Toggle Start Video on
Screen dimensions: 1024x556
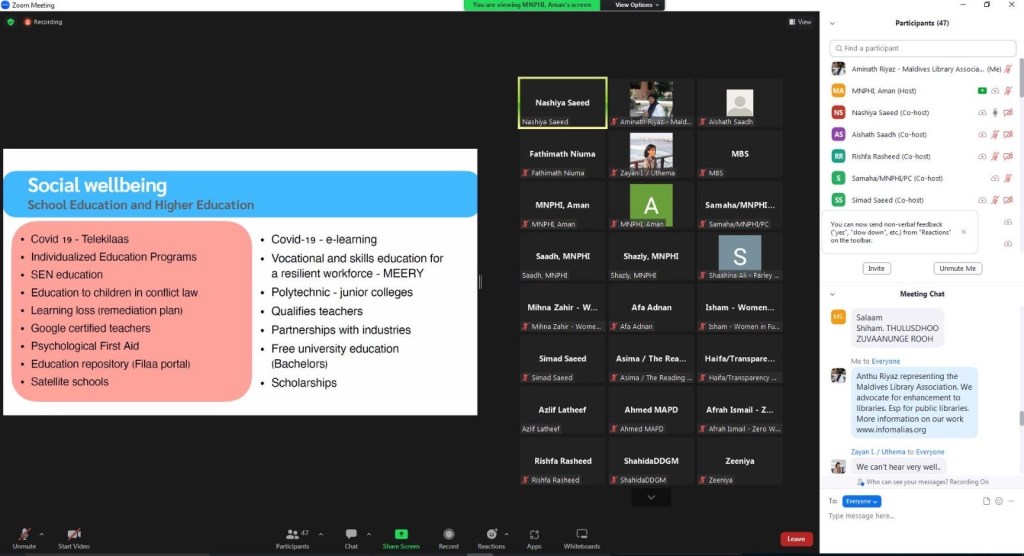[73, 536]
